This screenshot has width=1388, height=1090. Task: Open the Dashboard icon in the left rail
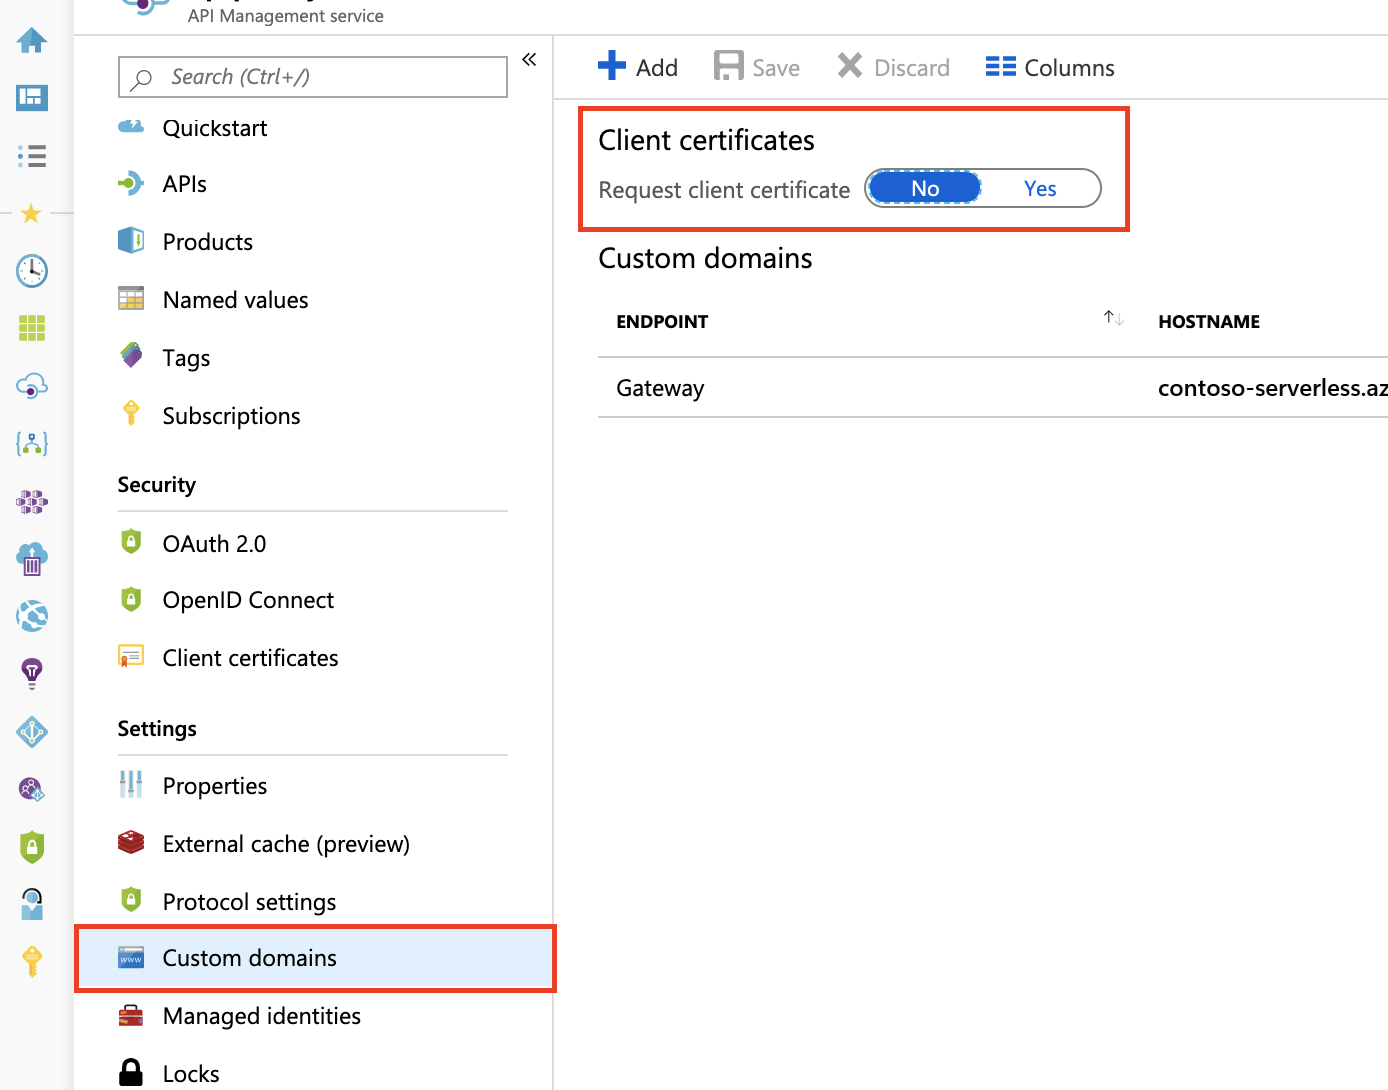32,98
